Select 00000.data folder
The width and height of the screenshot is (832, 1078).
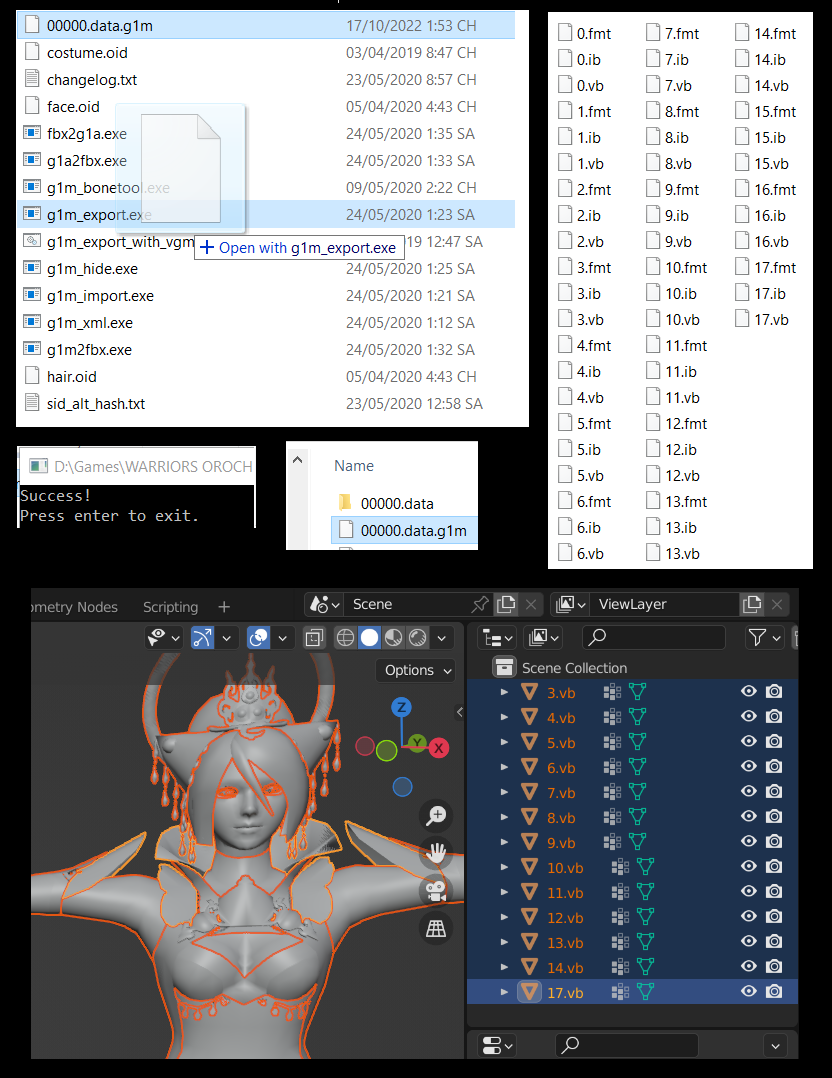(397, 504)
